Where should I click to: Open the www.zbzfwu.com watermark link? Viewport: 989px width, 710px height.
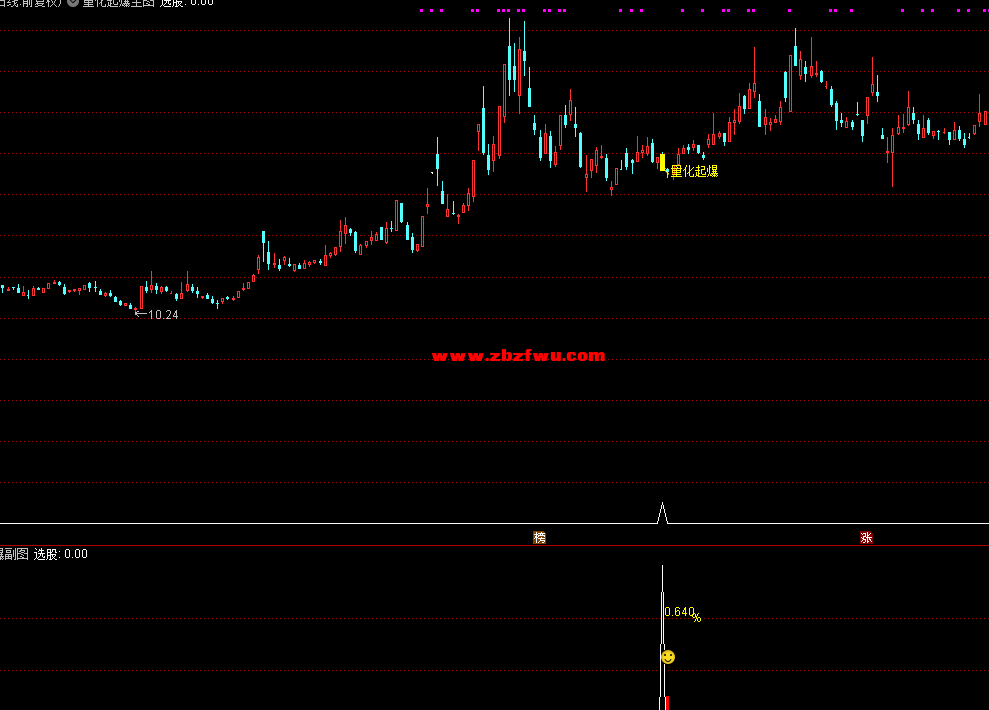518,356
